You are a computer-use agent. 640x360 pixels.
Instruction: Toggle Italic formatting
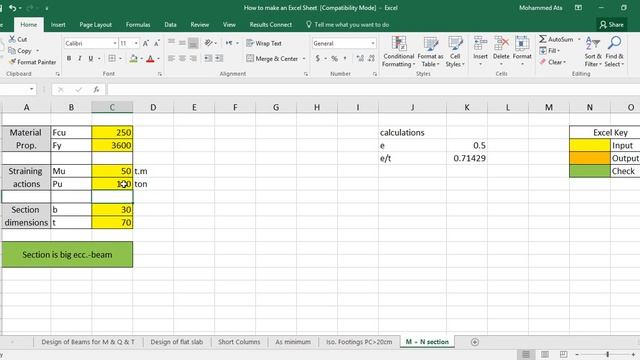point(80,59)
